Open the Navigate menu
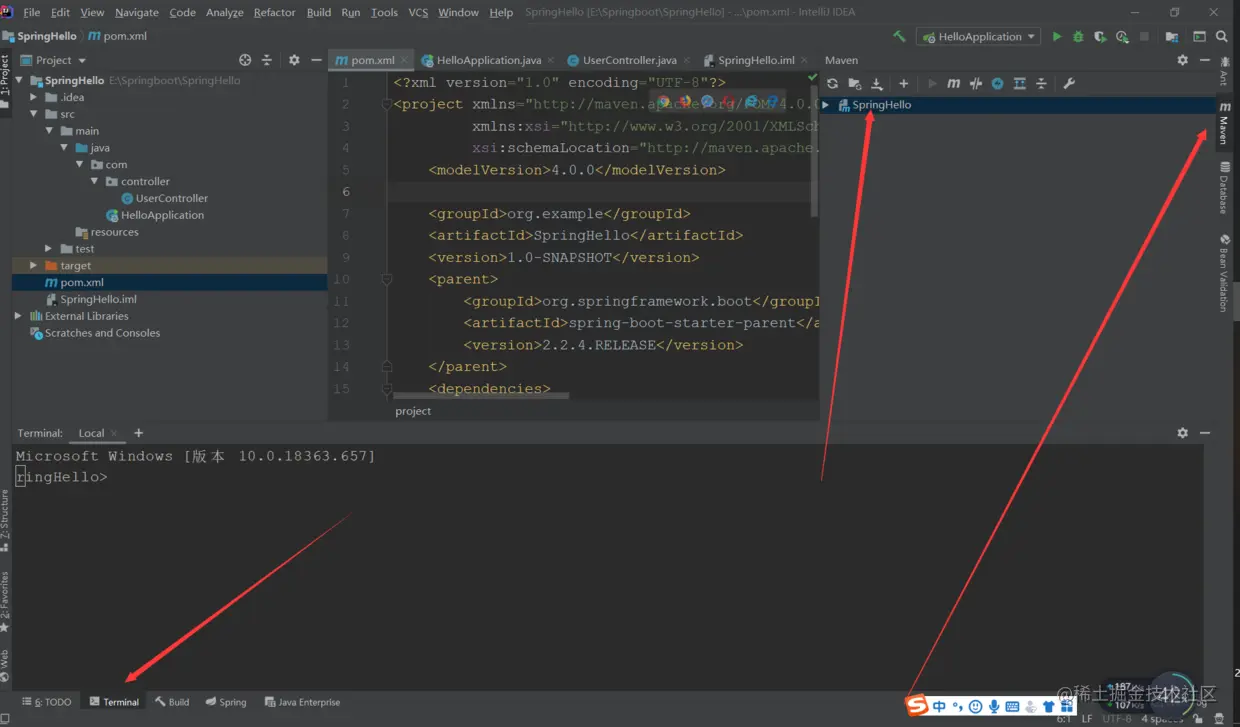This screenshot has width=1240, height=727. [137, 12]
